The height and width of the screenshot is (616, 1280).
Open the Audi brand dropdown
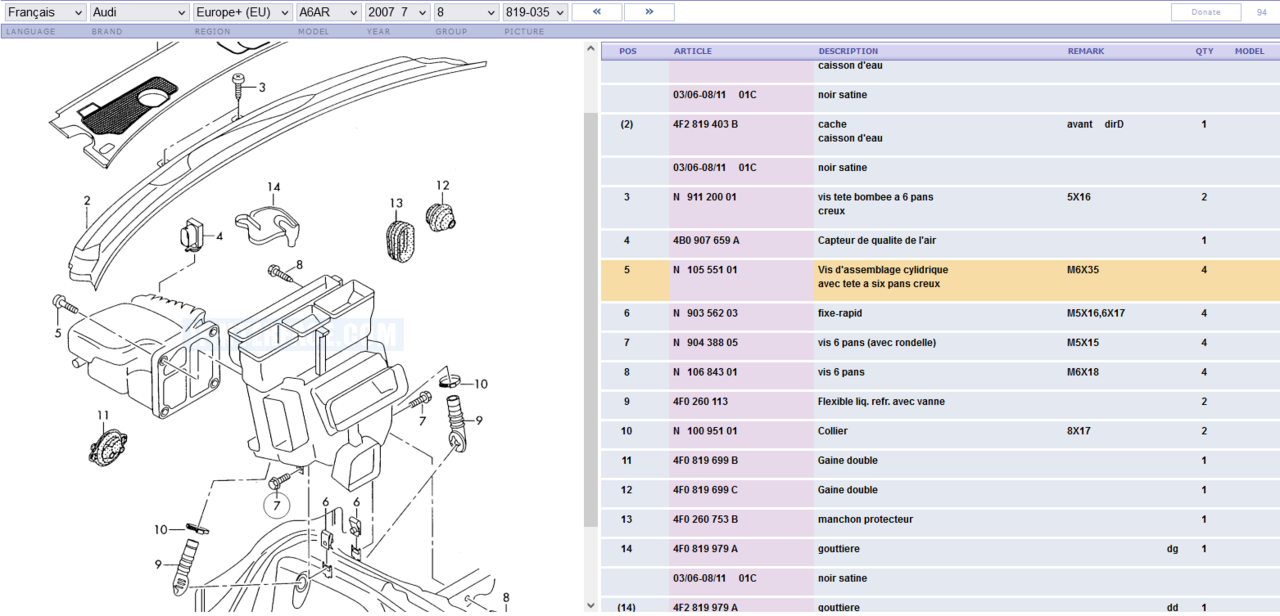coord(139,12)
